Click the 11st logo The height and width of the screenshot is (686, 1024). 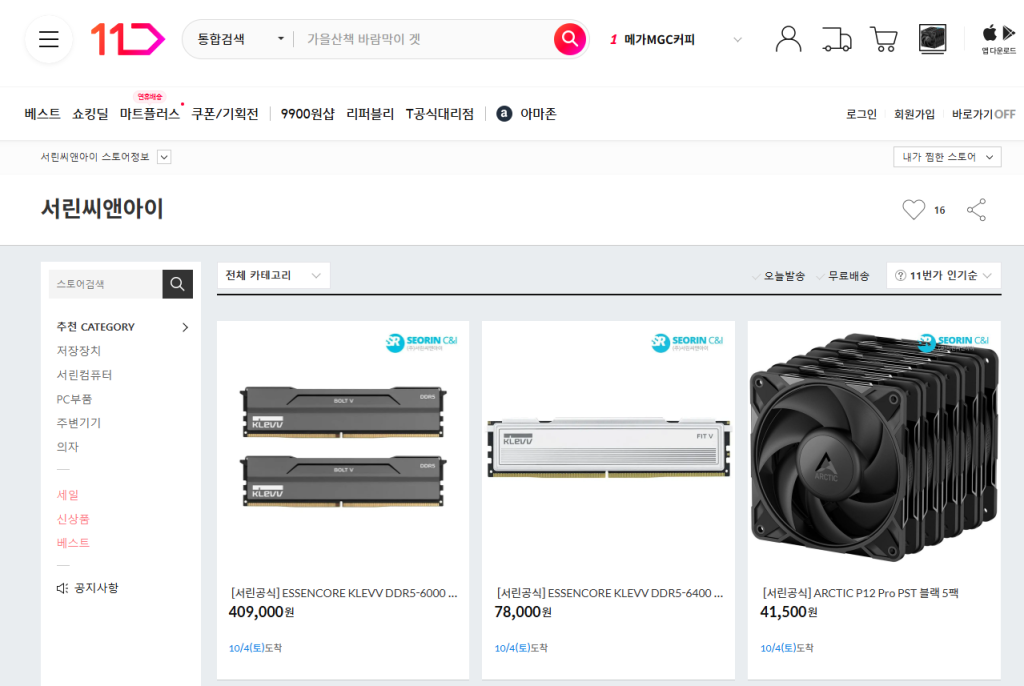click(127, 40)
